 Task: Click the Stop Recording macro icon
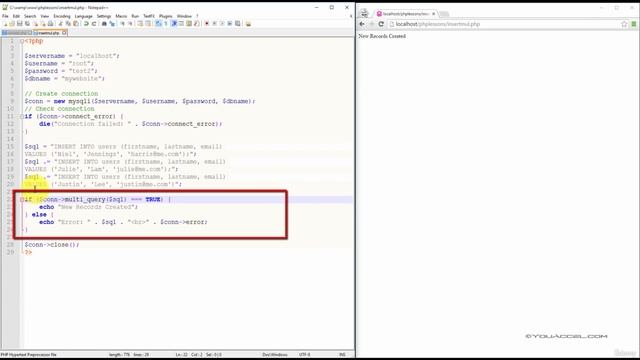coord(215,24)
